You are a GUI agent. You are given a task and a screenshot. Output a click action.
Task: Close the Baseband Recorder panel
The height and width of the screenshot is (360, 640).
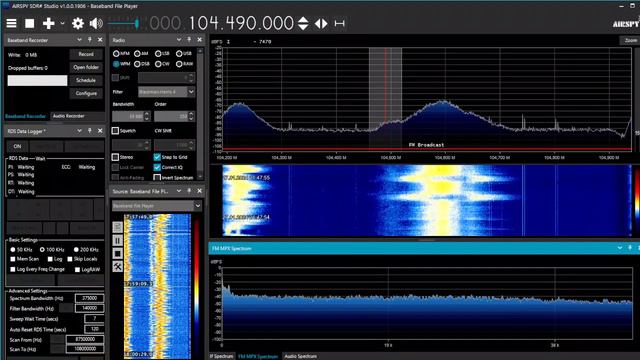point(100,40)
